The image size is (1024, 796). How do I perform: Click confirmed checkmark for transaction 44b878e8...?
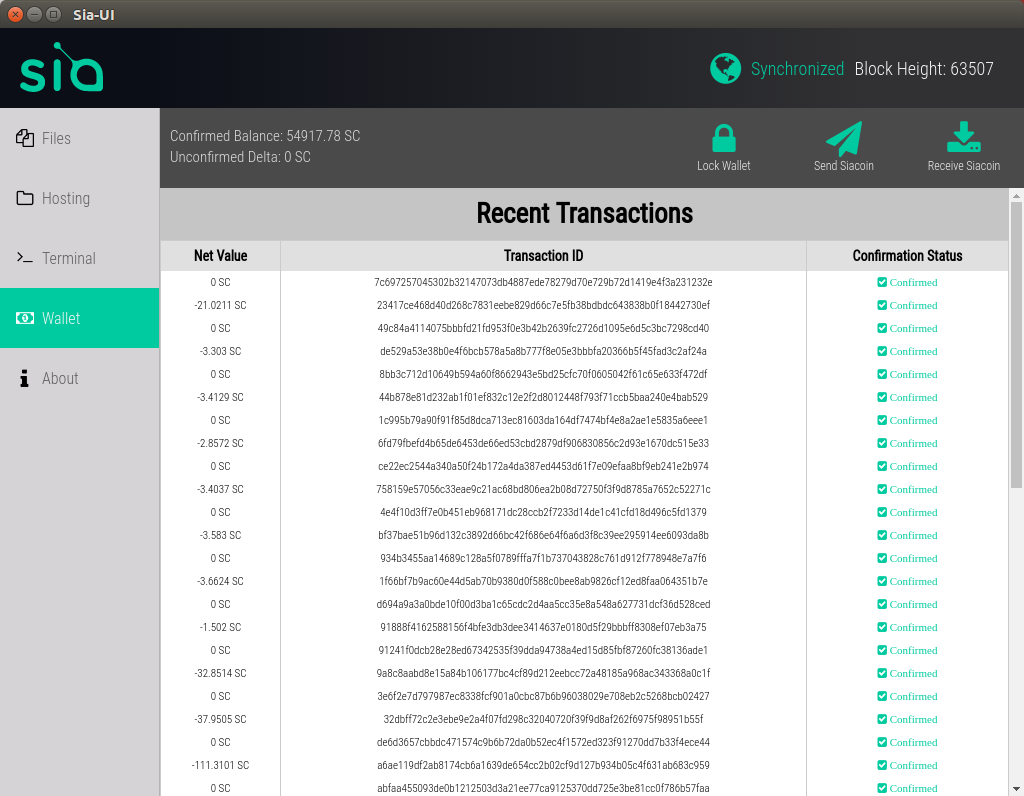point(882,397)
